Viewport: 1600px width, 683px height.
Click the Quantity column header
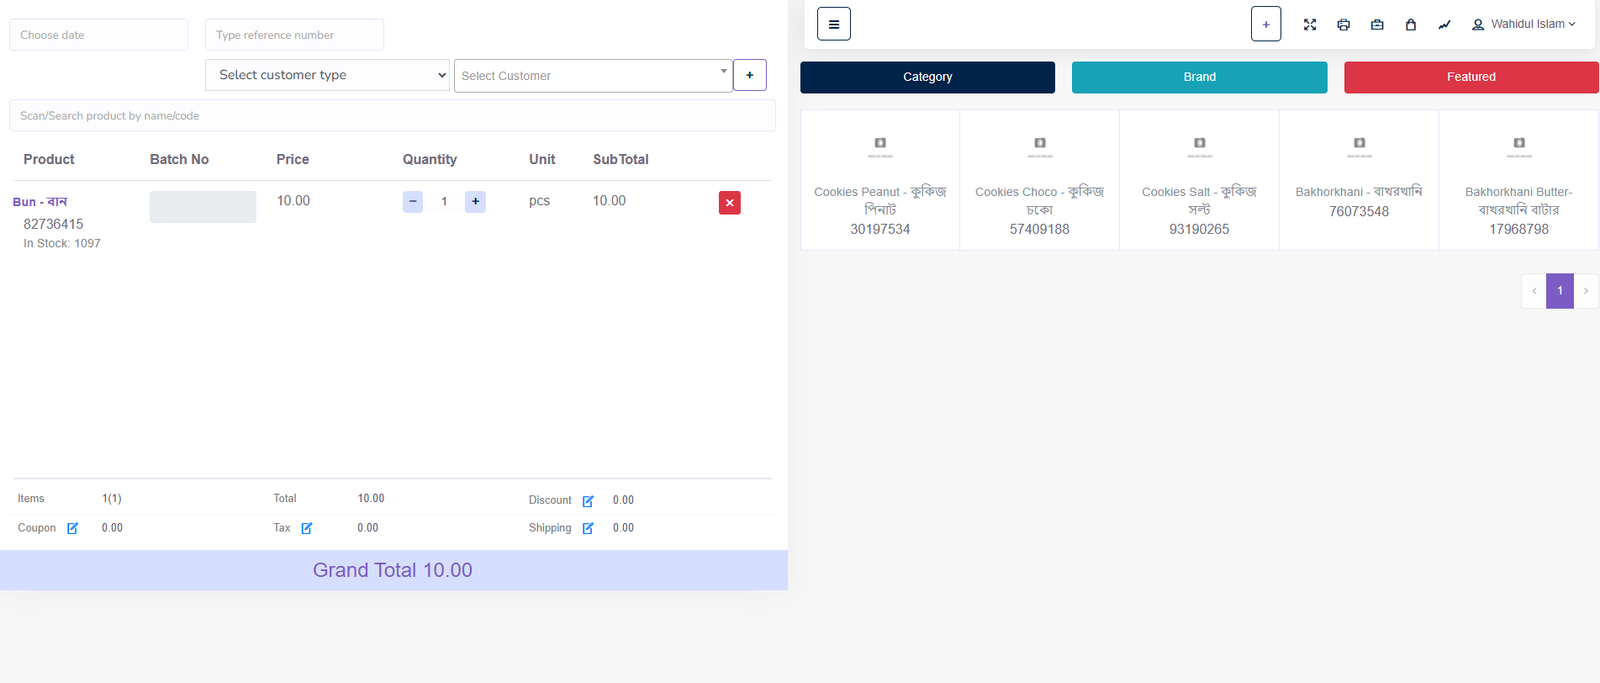(x=430, y=159)
